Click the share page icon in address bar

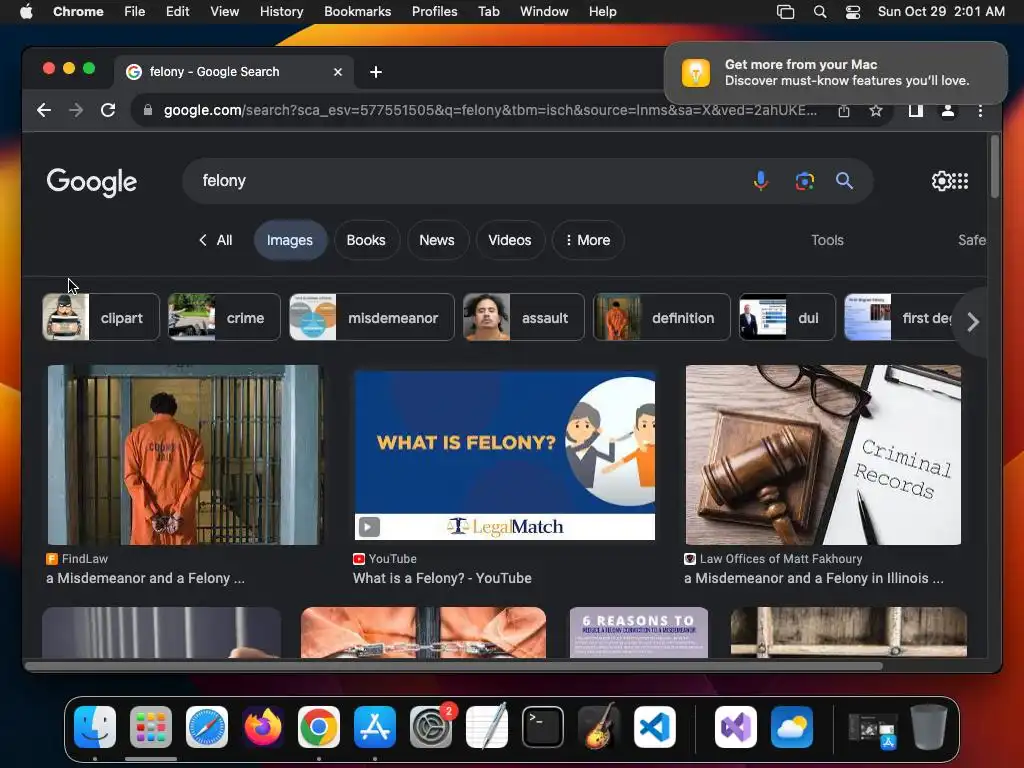click(x=844, y=111)
